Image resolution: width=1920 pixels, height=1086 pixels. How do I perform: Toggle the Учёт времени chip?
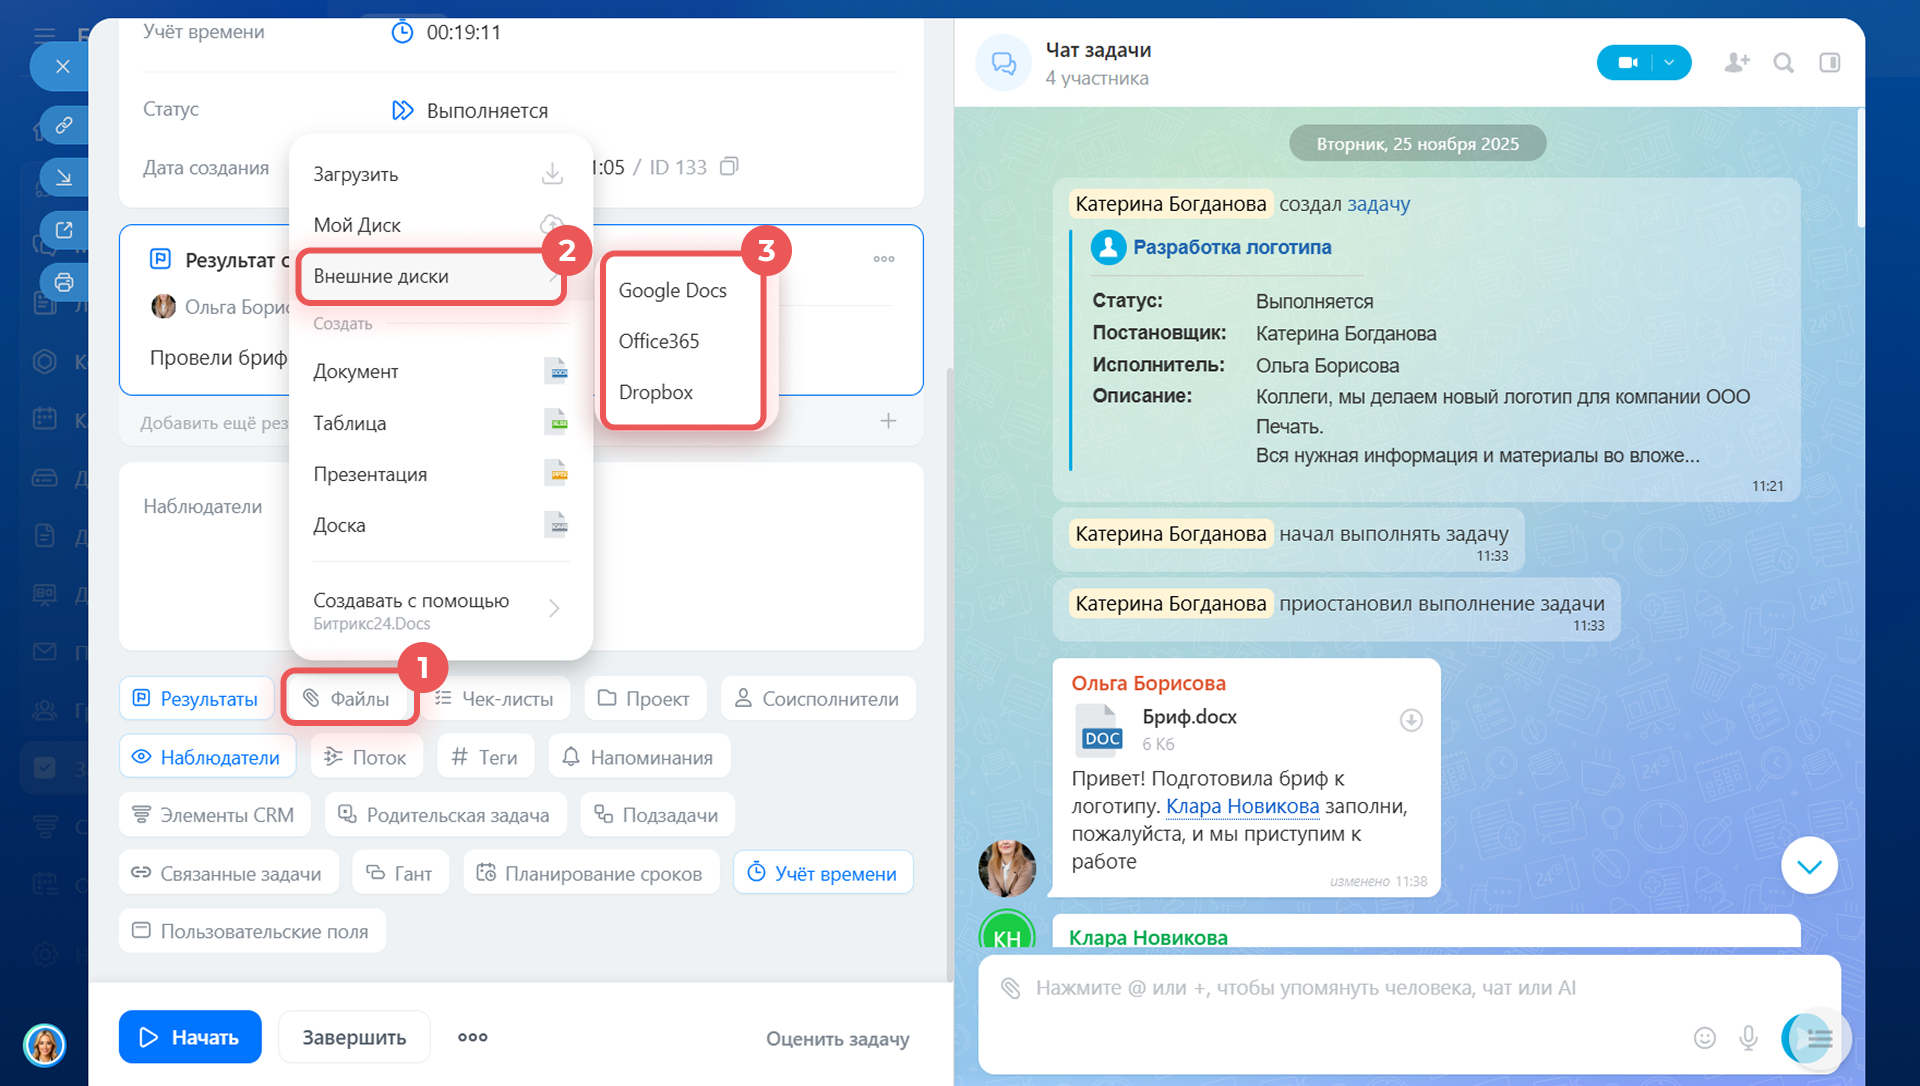823,873
